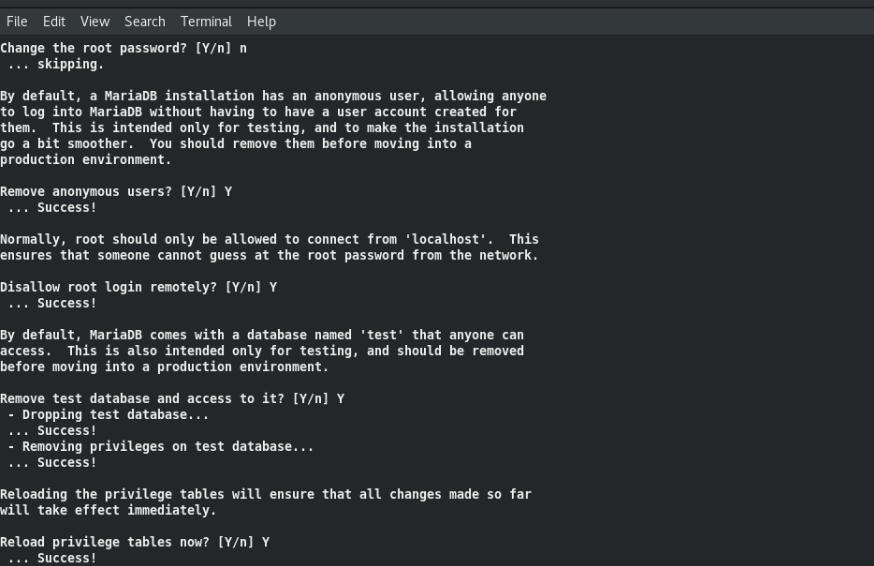This screenshot has width=874, height=566.
Task: Click the 'Remove anonymous users?' prompt line
Action: coord(116,191)
